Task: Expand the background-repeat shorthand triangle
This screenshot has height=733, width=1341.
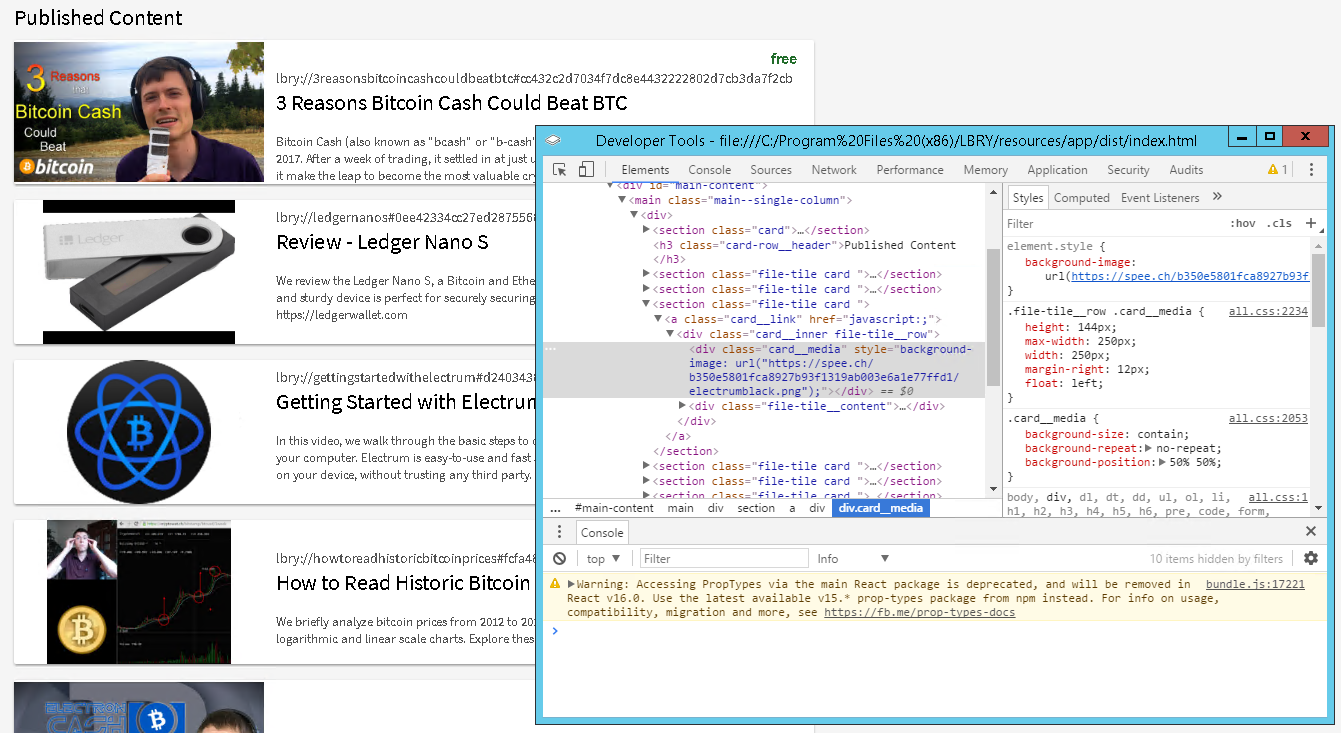Action: click(x=1147, y=449)
